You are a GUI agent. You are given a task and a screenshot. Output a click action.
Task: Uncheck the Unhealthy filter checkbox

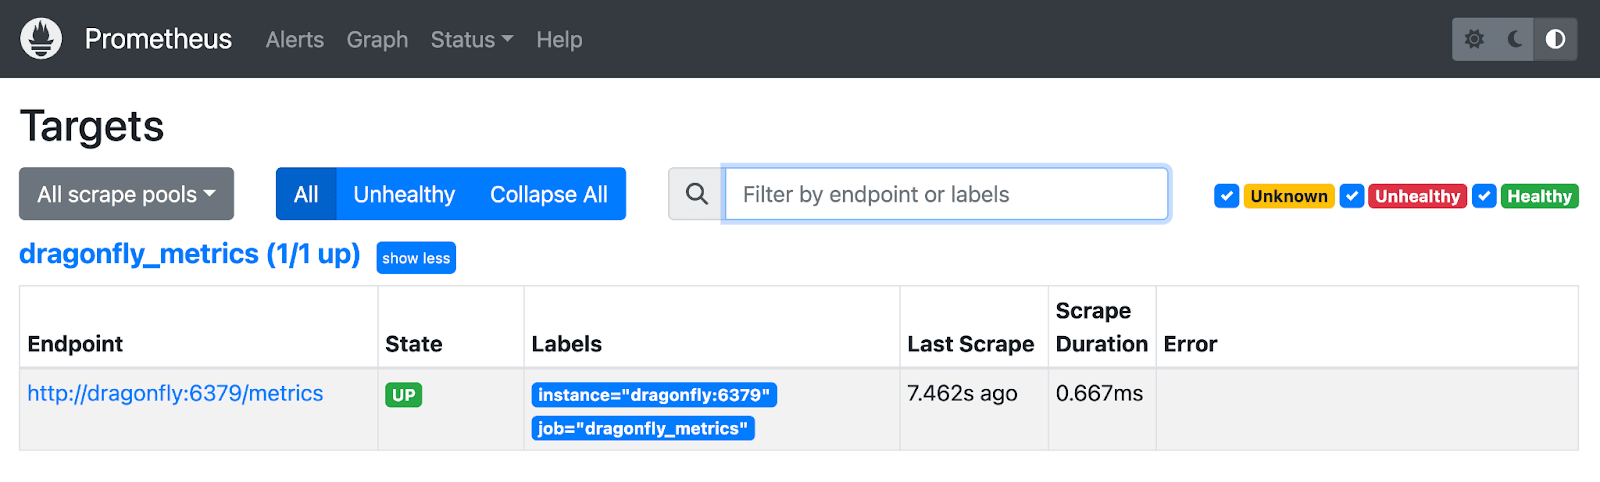[x=1352, y=196]
